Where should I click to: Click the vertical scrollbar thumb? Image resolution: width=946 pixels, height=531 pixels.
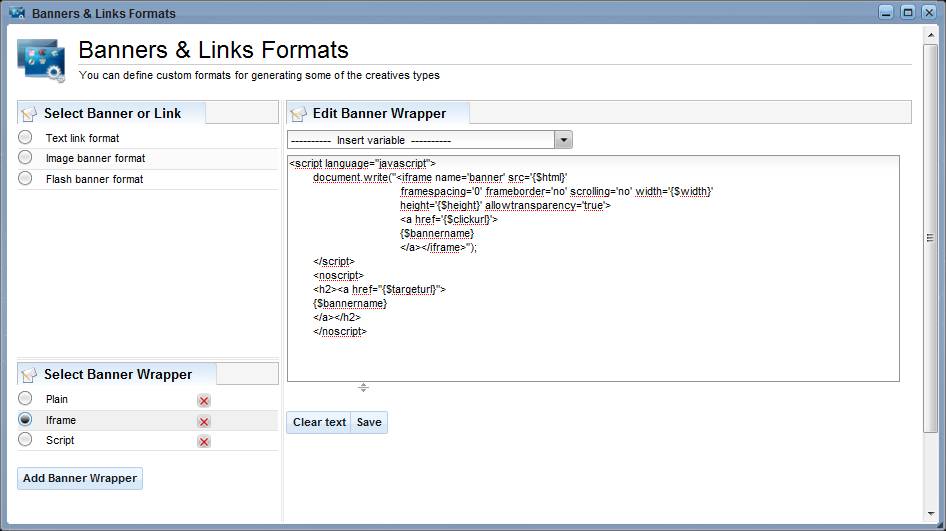[x=930, y=238]
